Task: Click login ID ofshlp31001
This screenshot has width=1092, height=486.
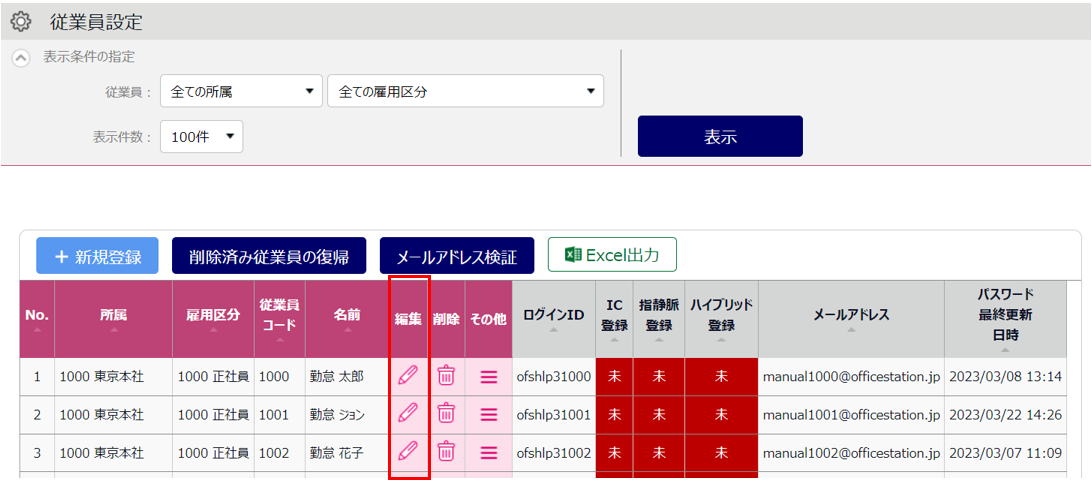Action: point(554,414)
